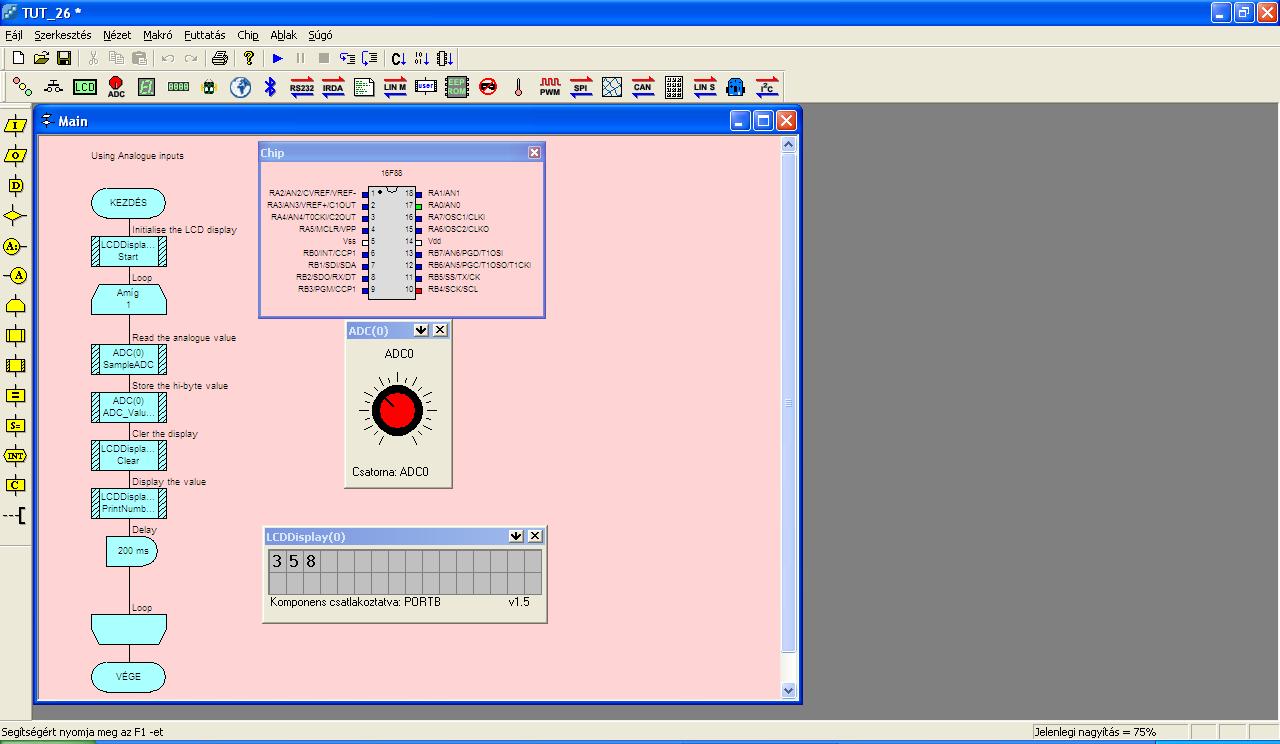The width and height of the screenshot is (1280, 744).
Task: Add a CAN bus component
Action: click(x=643, y=87)
